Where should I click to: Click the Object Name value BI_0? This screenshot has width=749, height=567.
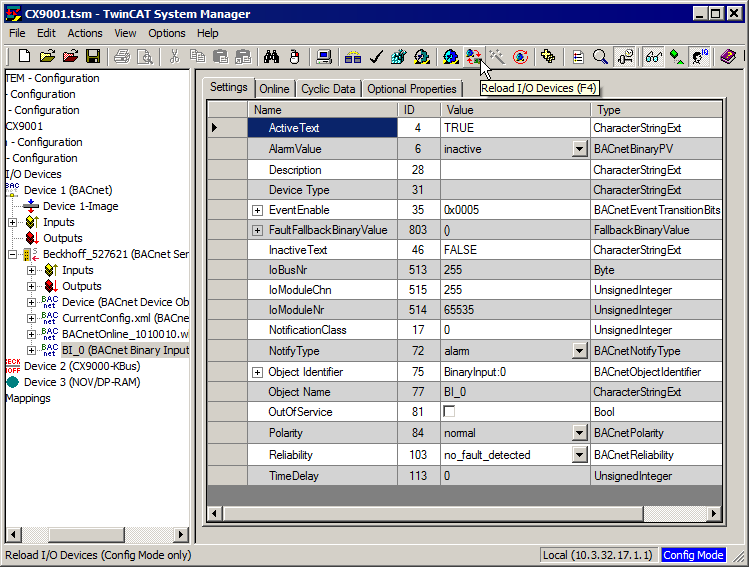coord(515,392)
